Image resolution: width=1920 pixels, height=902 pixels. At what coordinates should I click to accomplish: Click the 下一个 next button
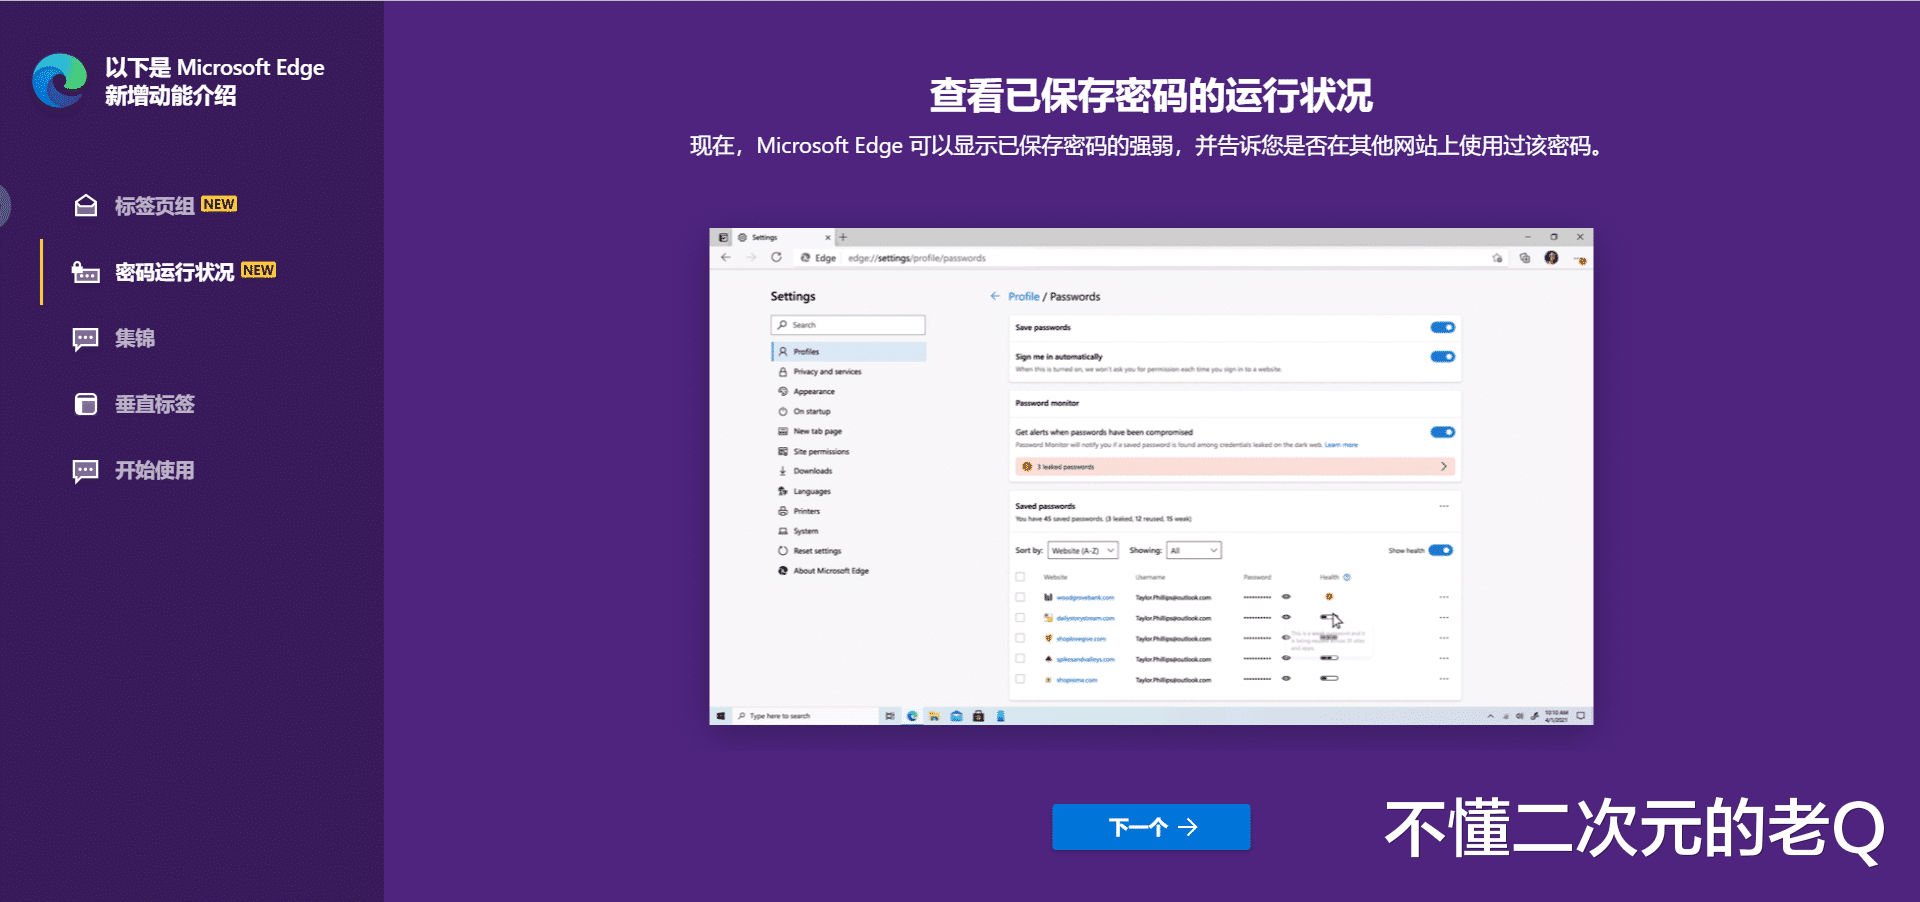[1151, 827]
